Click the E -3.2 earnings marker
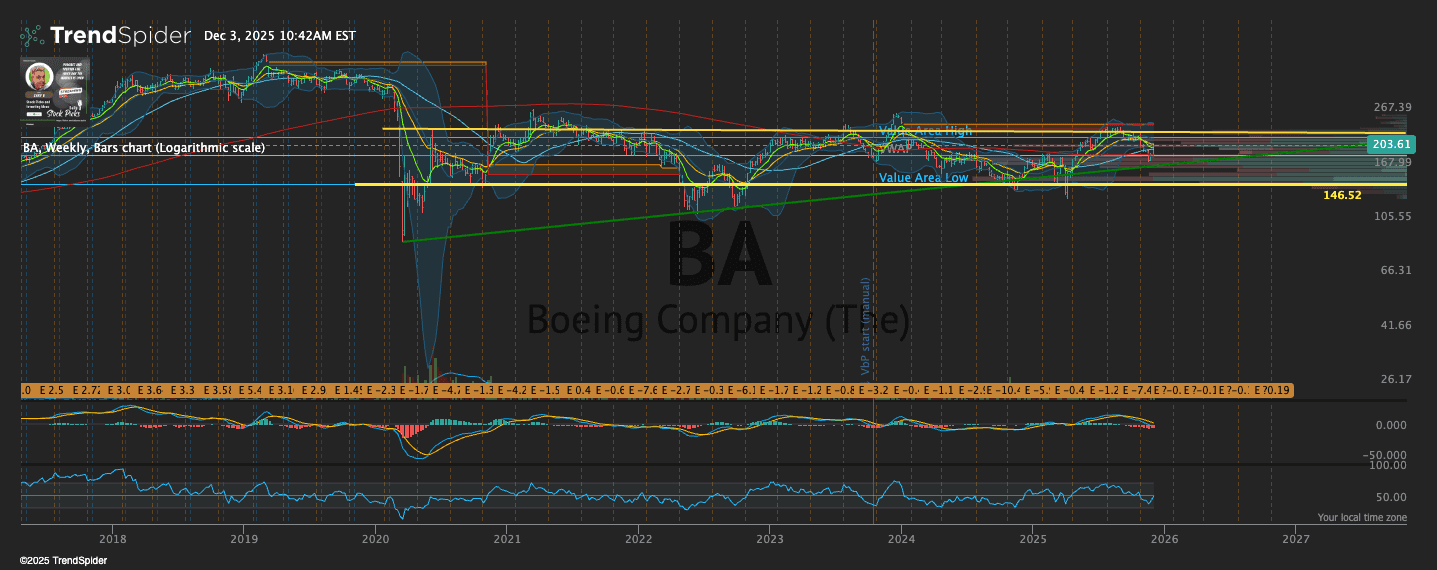 click(874, 389)
